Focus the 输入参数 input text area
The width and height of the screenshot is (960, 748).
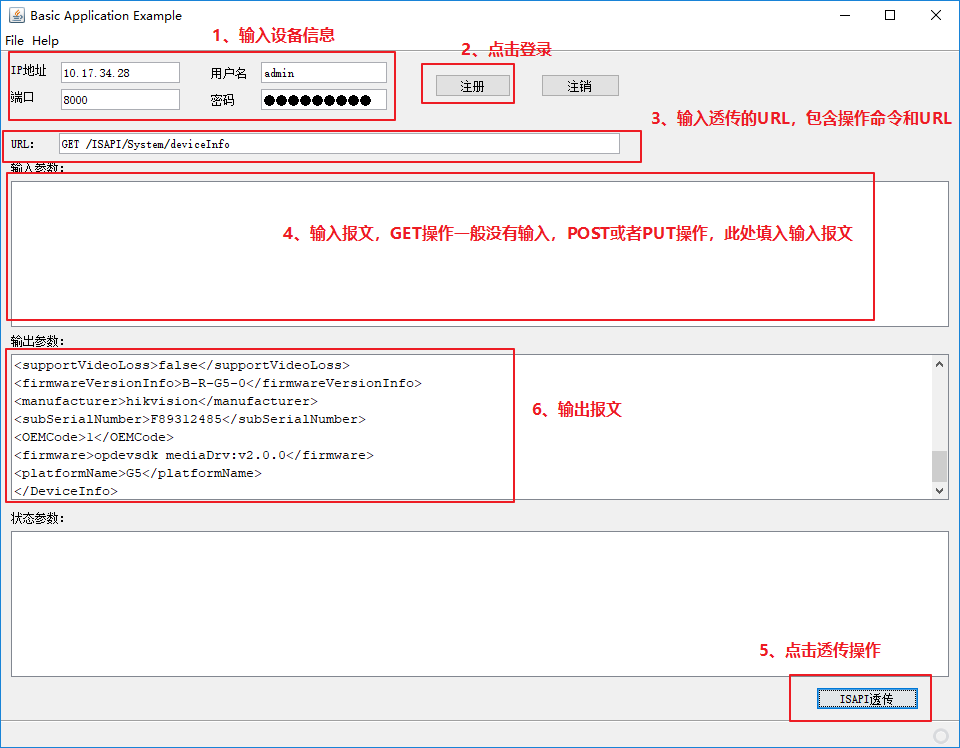click(479, 253)
